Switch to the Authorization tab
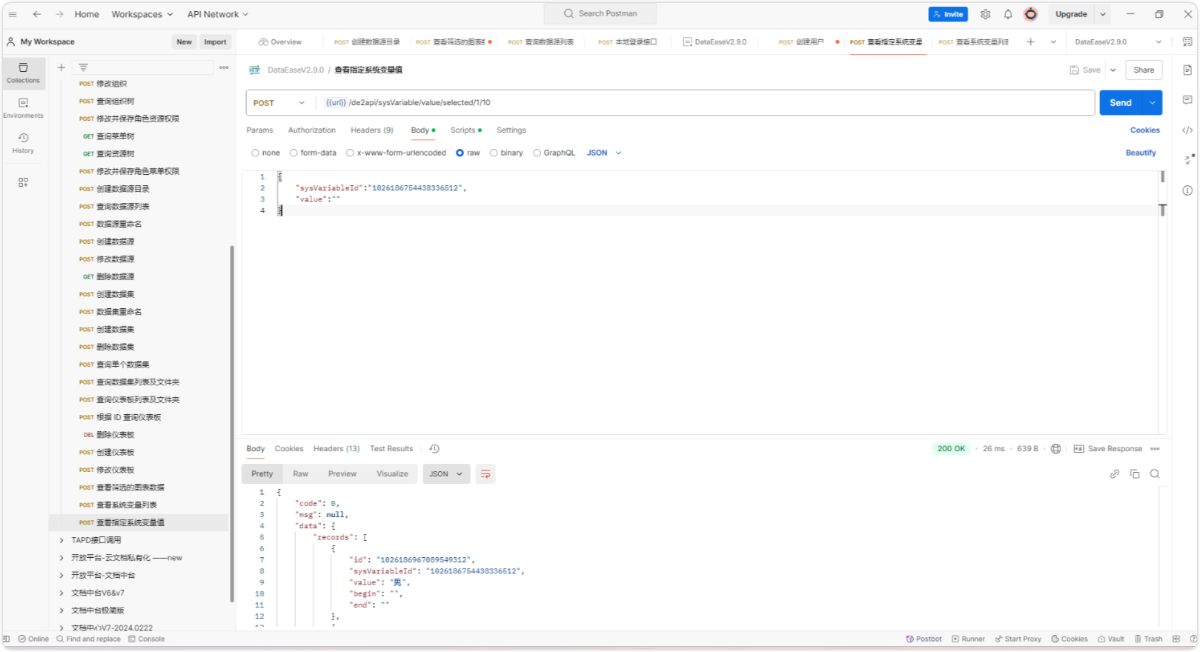 click(x=312, y=130)
